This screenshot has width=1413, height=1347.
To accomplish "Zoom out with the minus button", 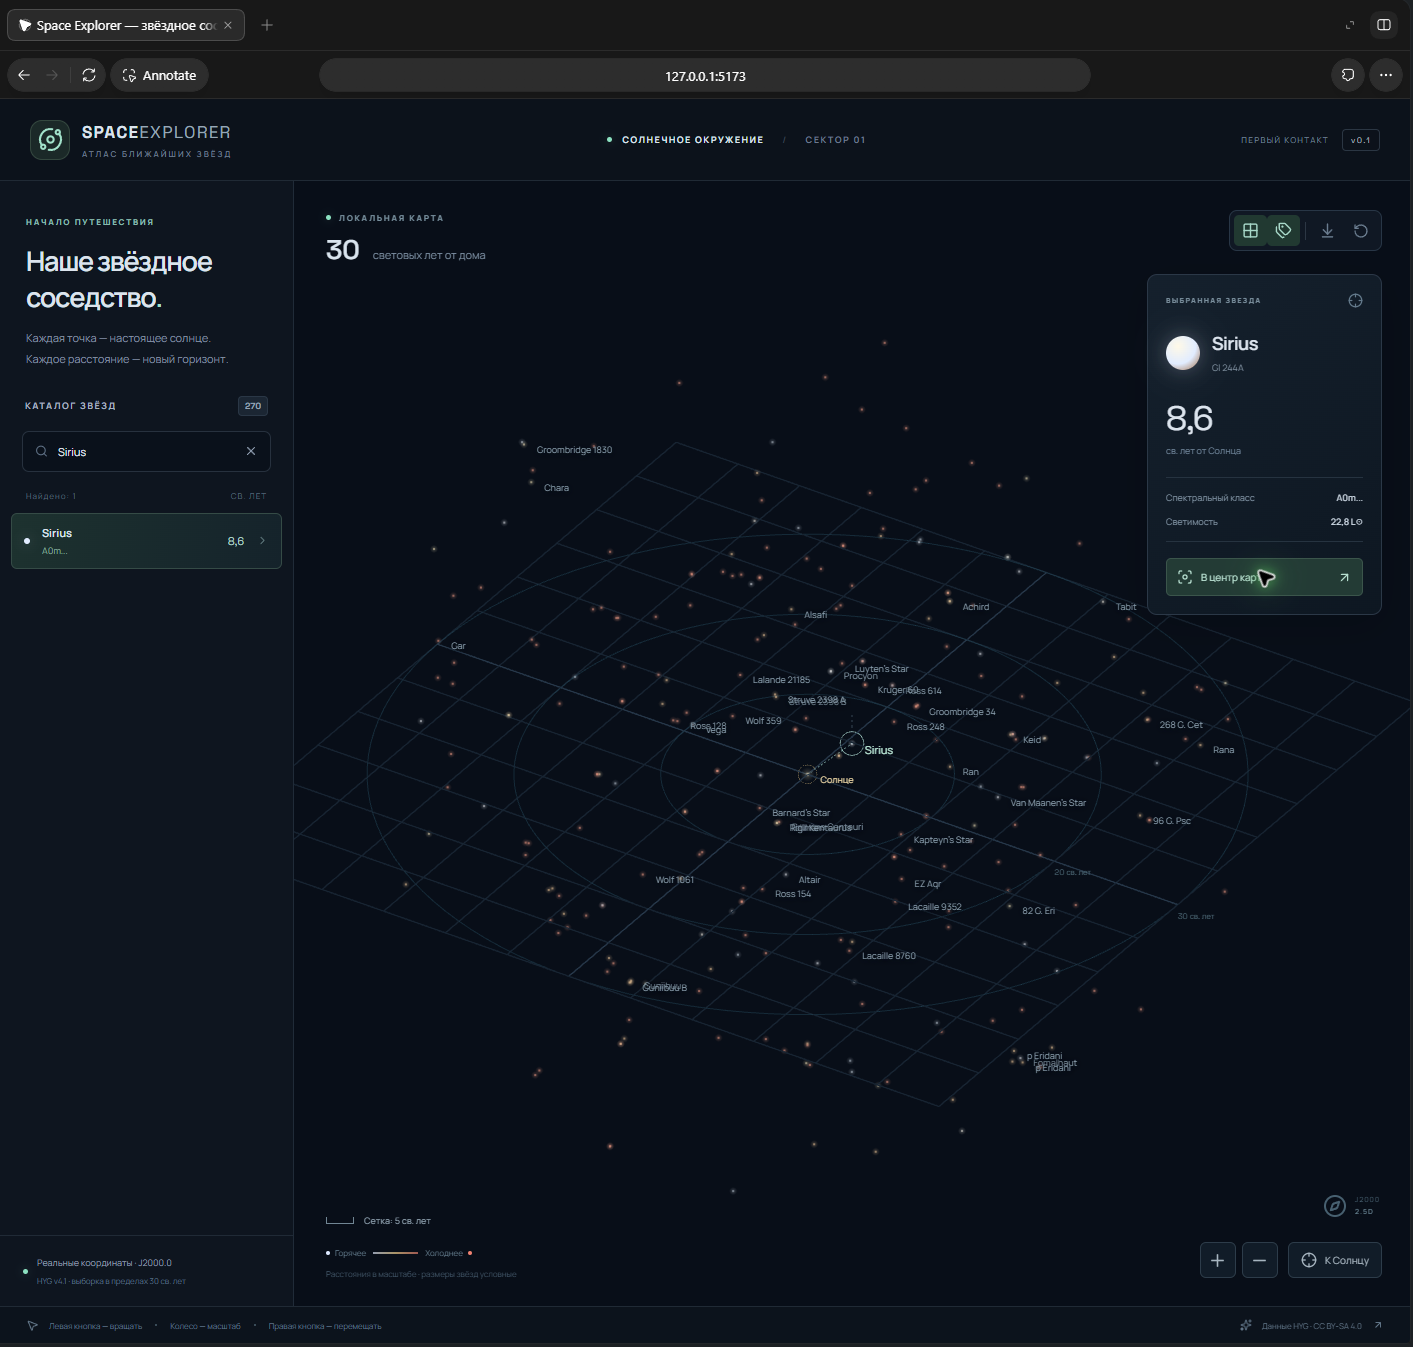I will 1259,1260.
